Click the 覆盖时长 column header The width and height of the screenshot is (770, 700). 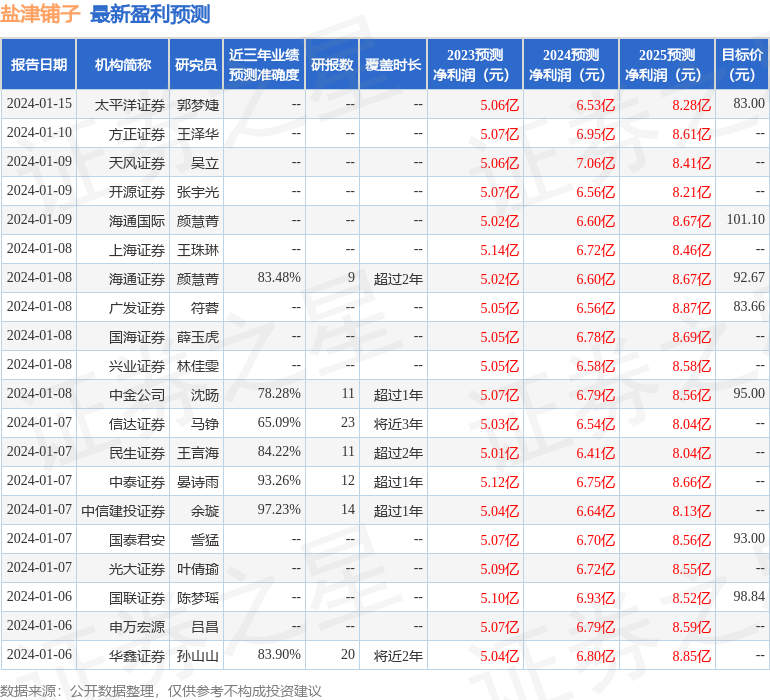pyautogui.click(x=392, y=65)
